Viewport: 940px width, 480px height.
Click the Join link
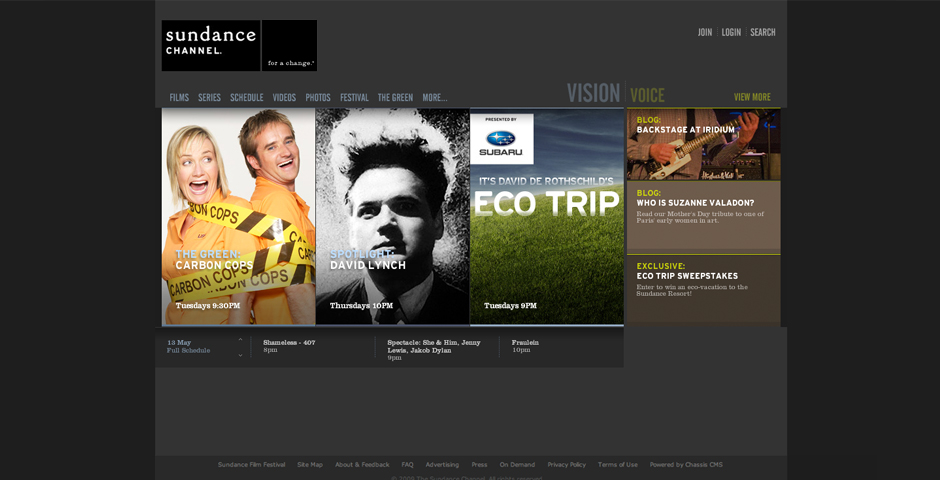705,32
